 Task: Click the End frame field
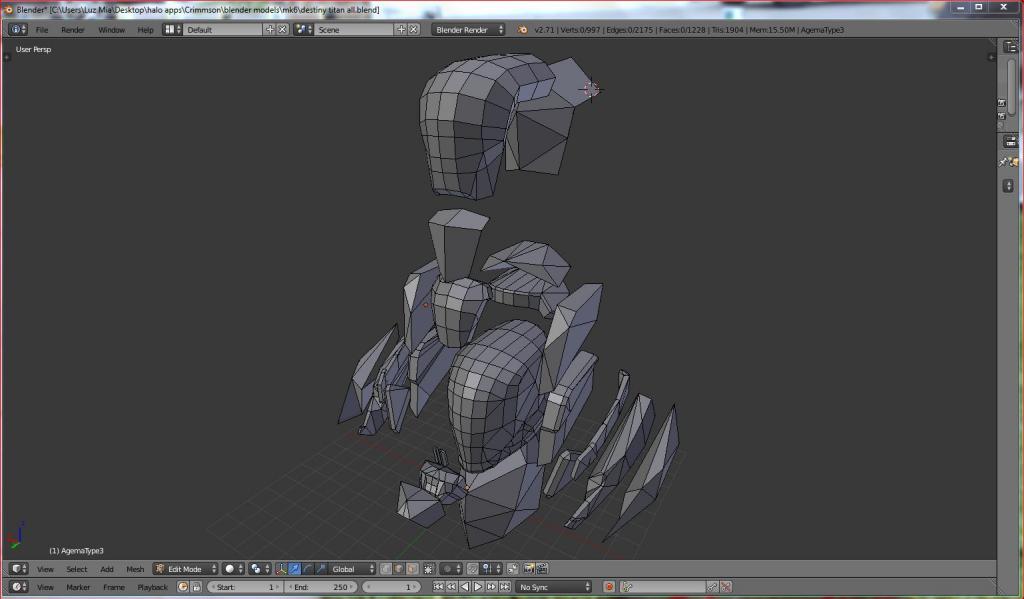322,587
